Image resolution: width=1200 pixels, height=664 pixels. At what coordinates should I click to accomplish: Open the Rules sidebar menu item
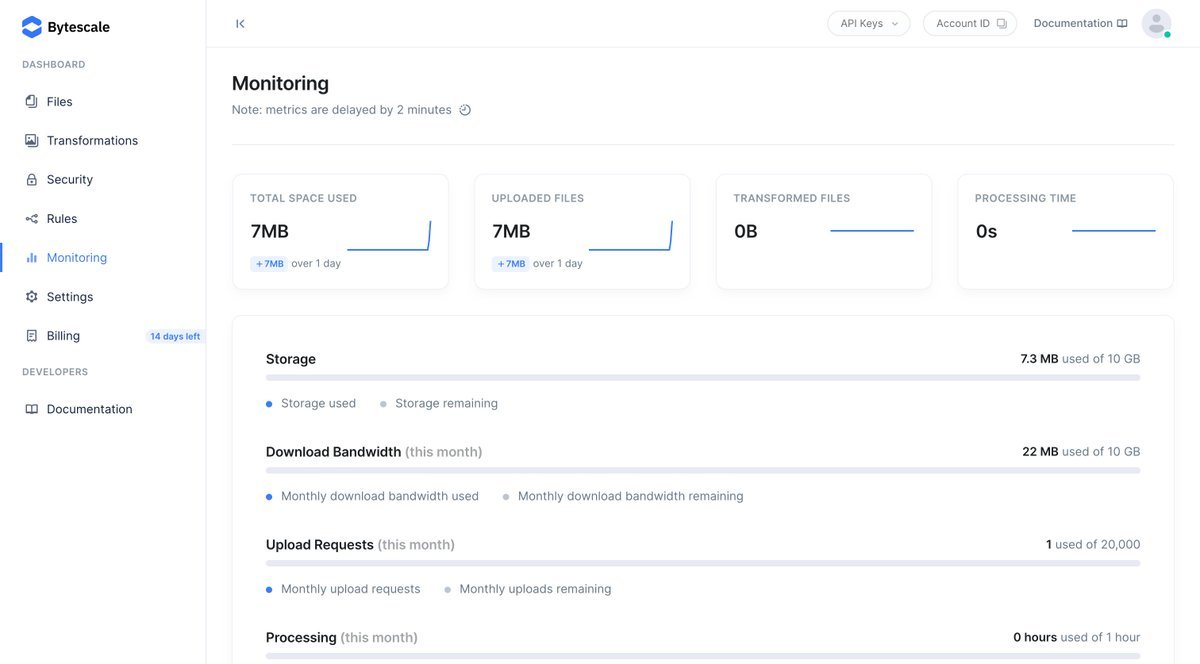coord(62,219)
